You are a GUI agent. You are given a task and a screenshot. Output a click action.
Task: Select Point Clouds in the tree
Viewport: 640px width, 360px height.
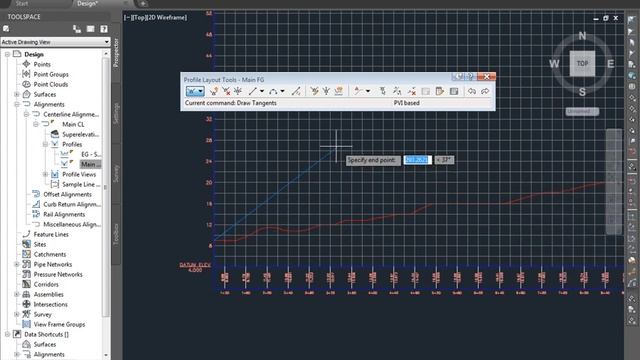point(51,84)
